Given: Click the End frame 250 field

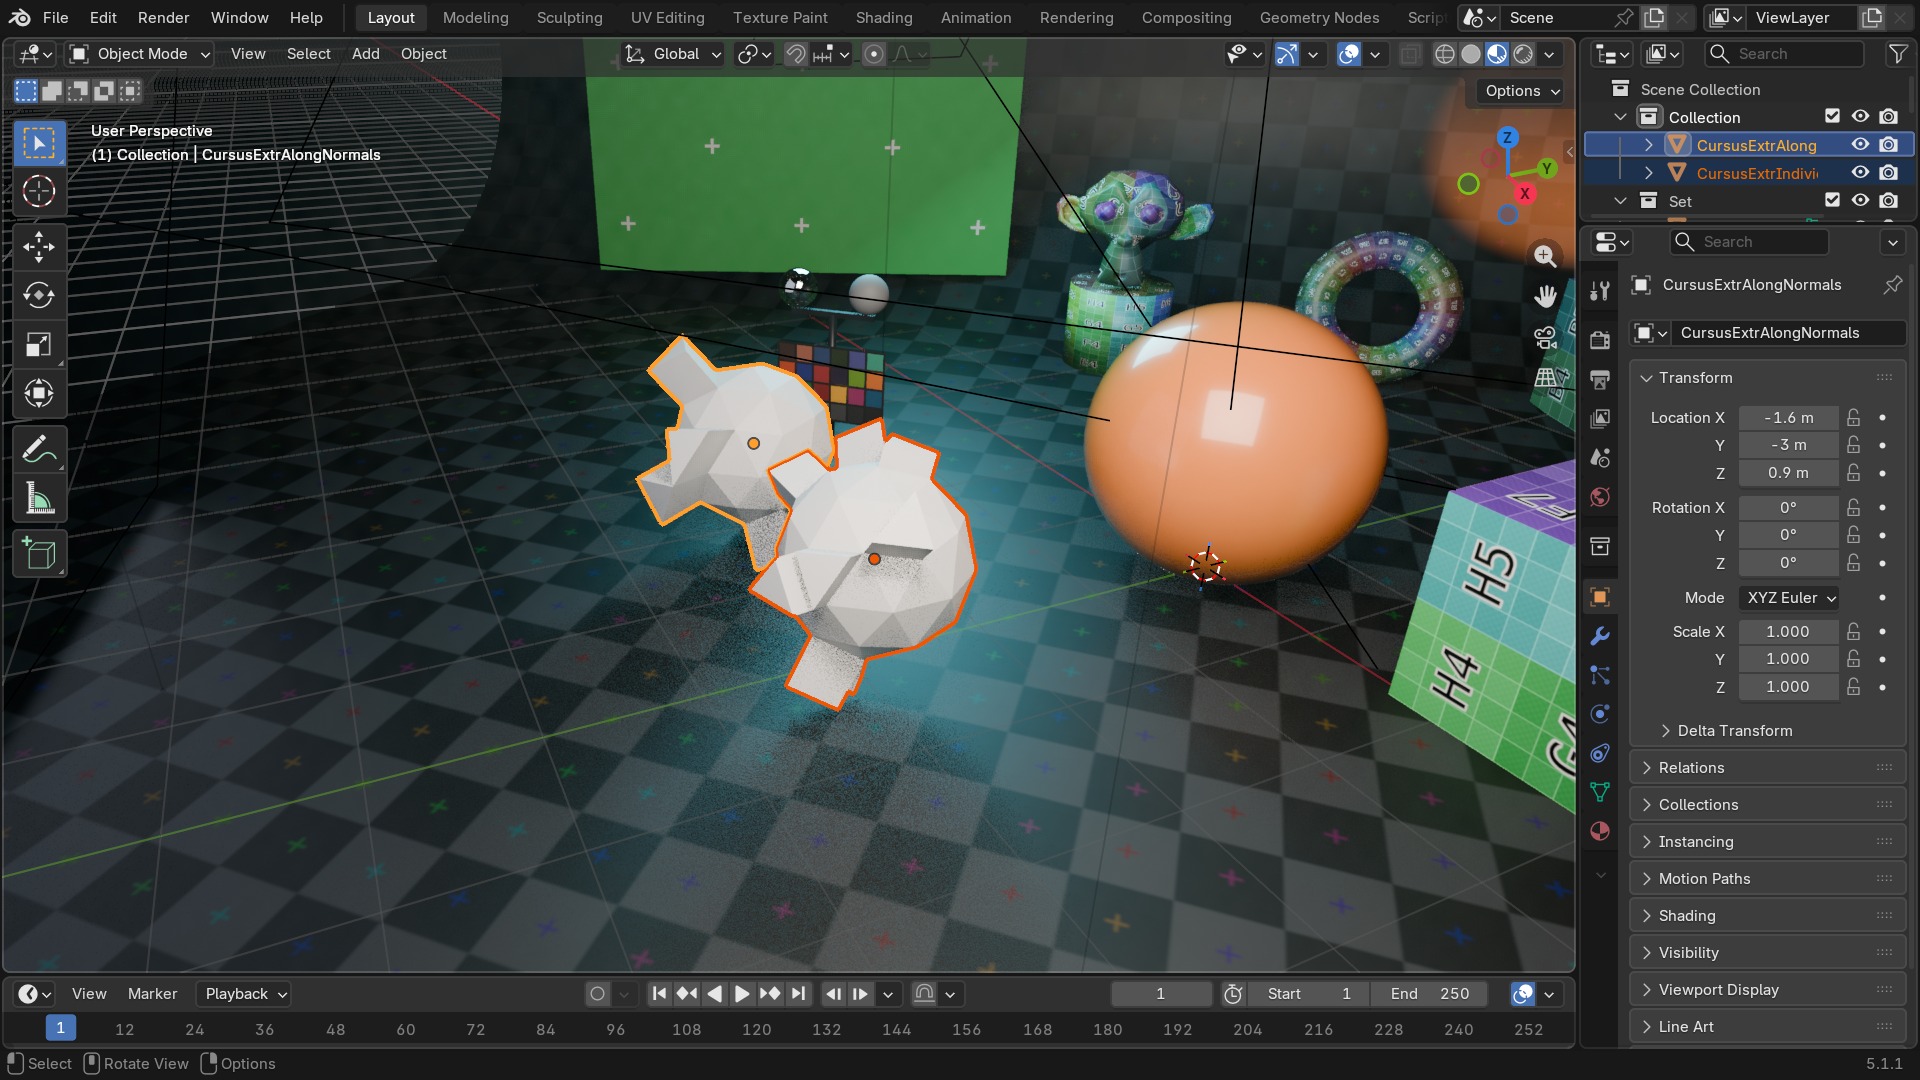Looking at the screenshot, I should coord(1428,994).
